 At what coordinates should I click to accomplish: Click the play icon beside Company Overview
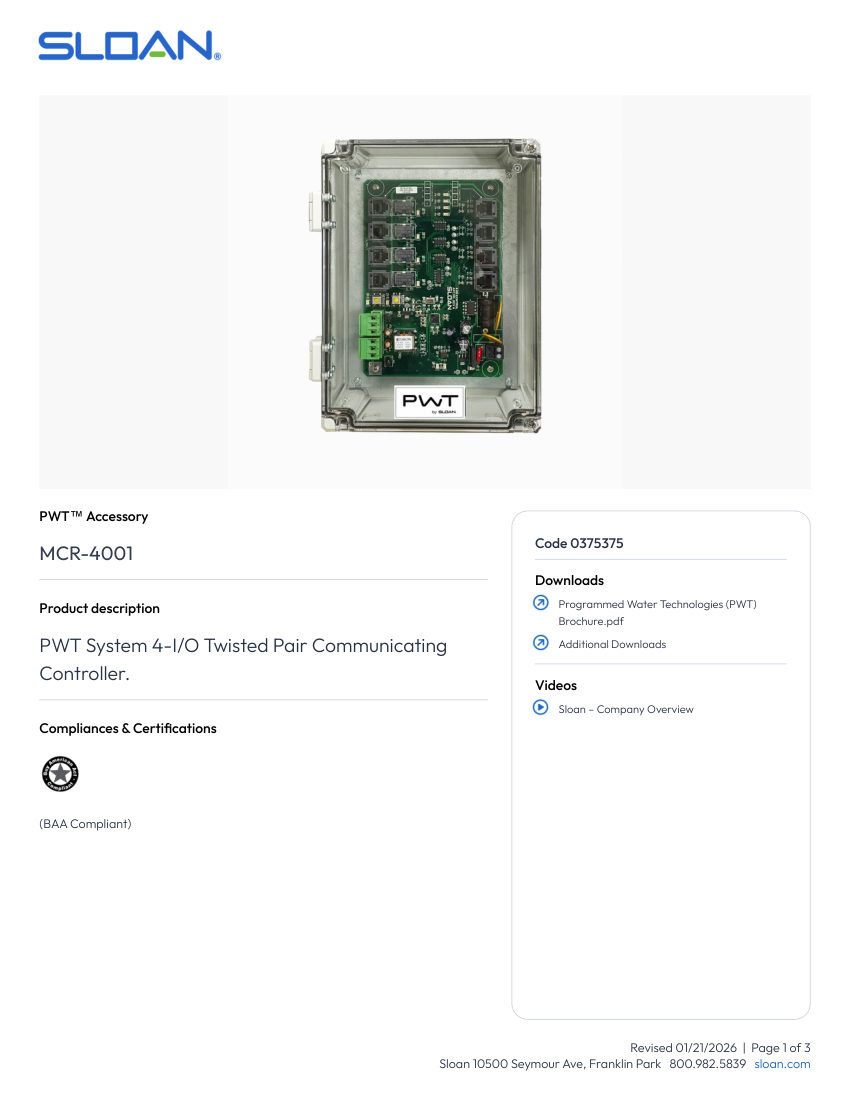541,707
